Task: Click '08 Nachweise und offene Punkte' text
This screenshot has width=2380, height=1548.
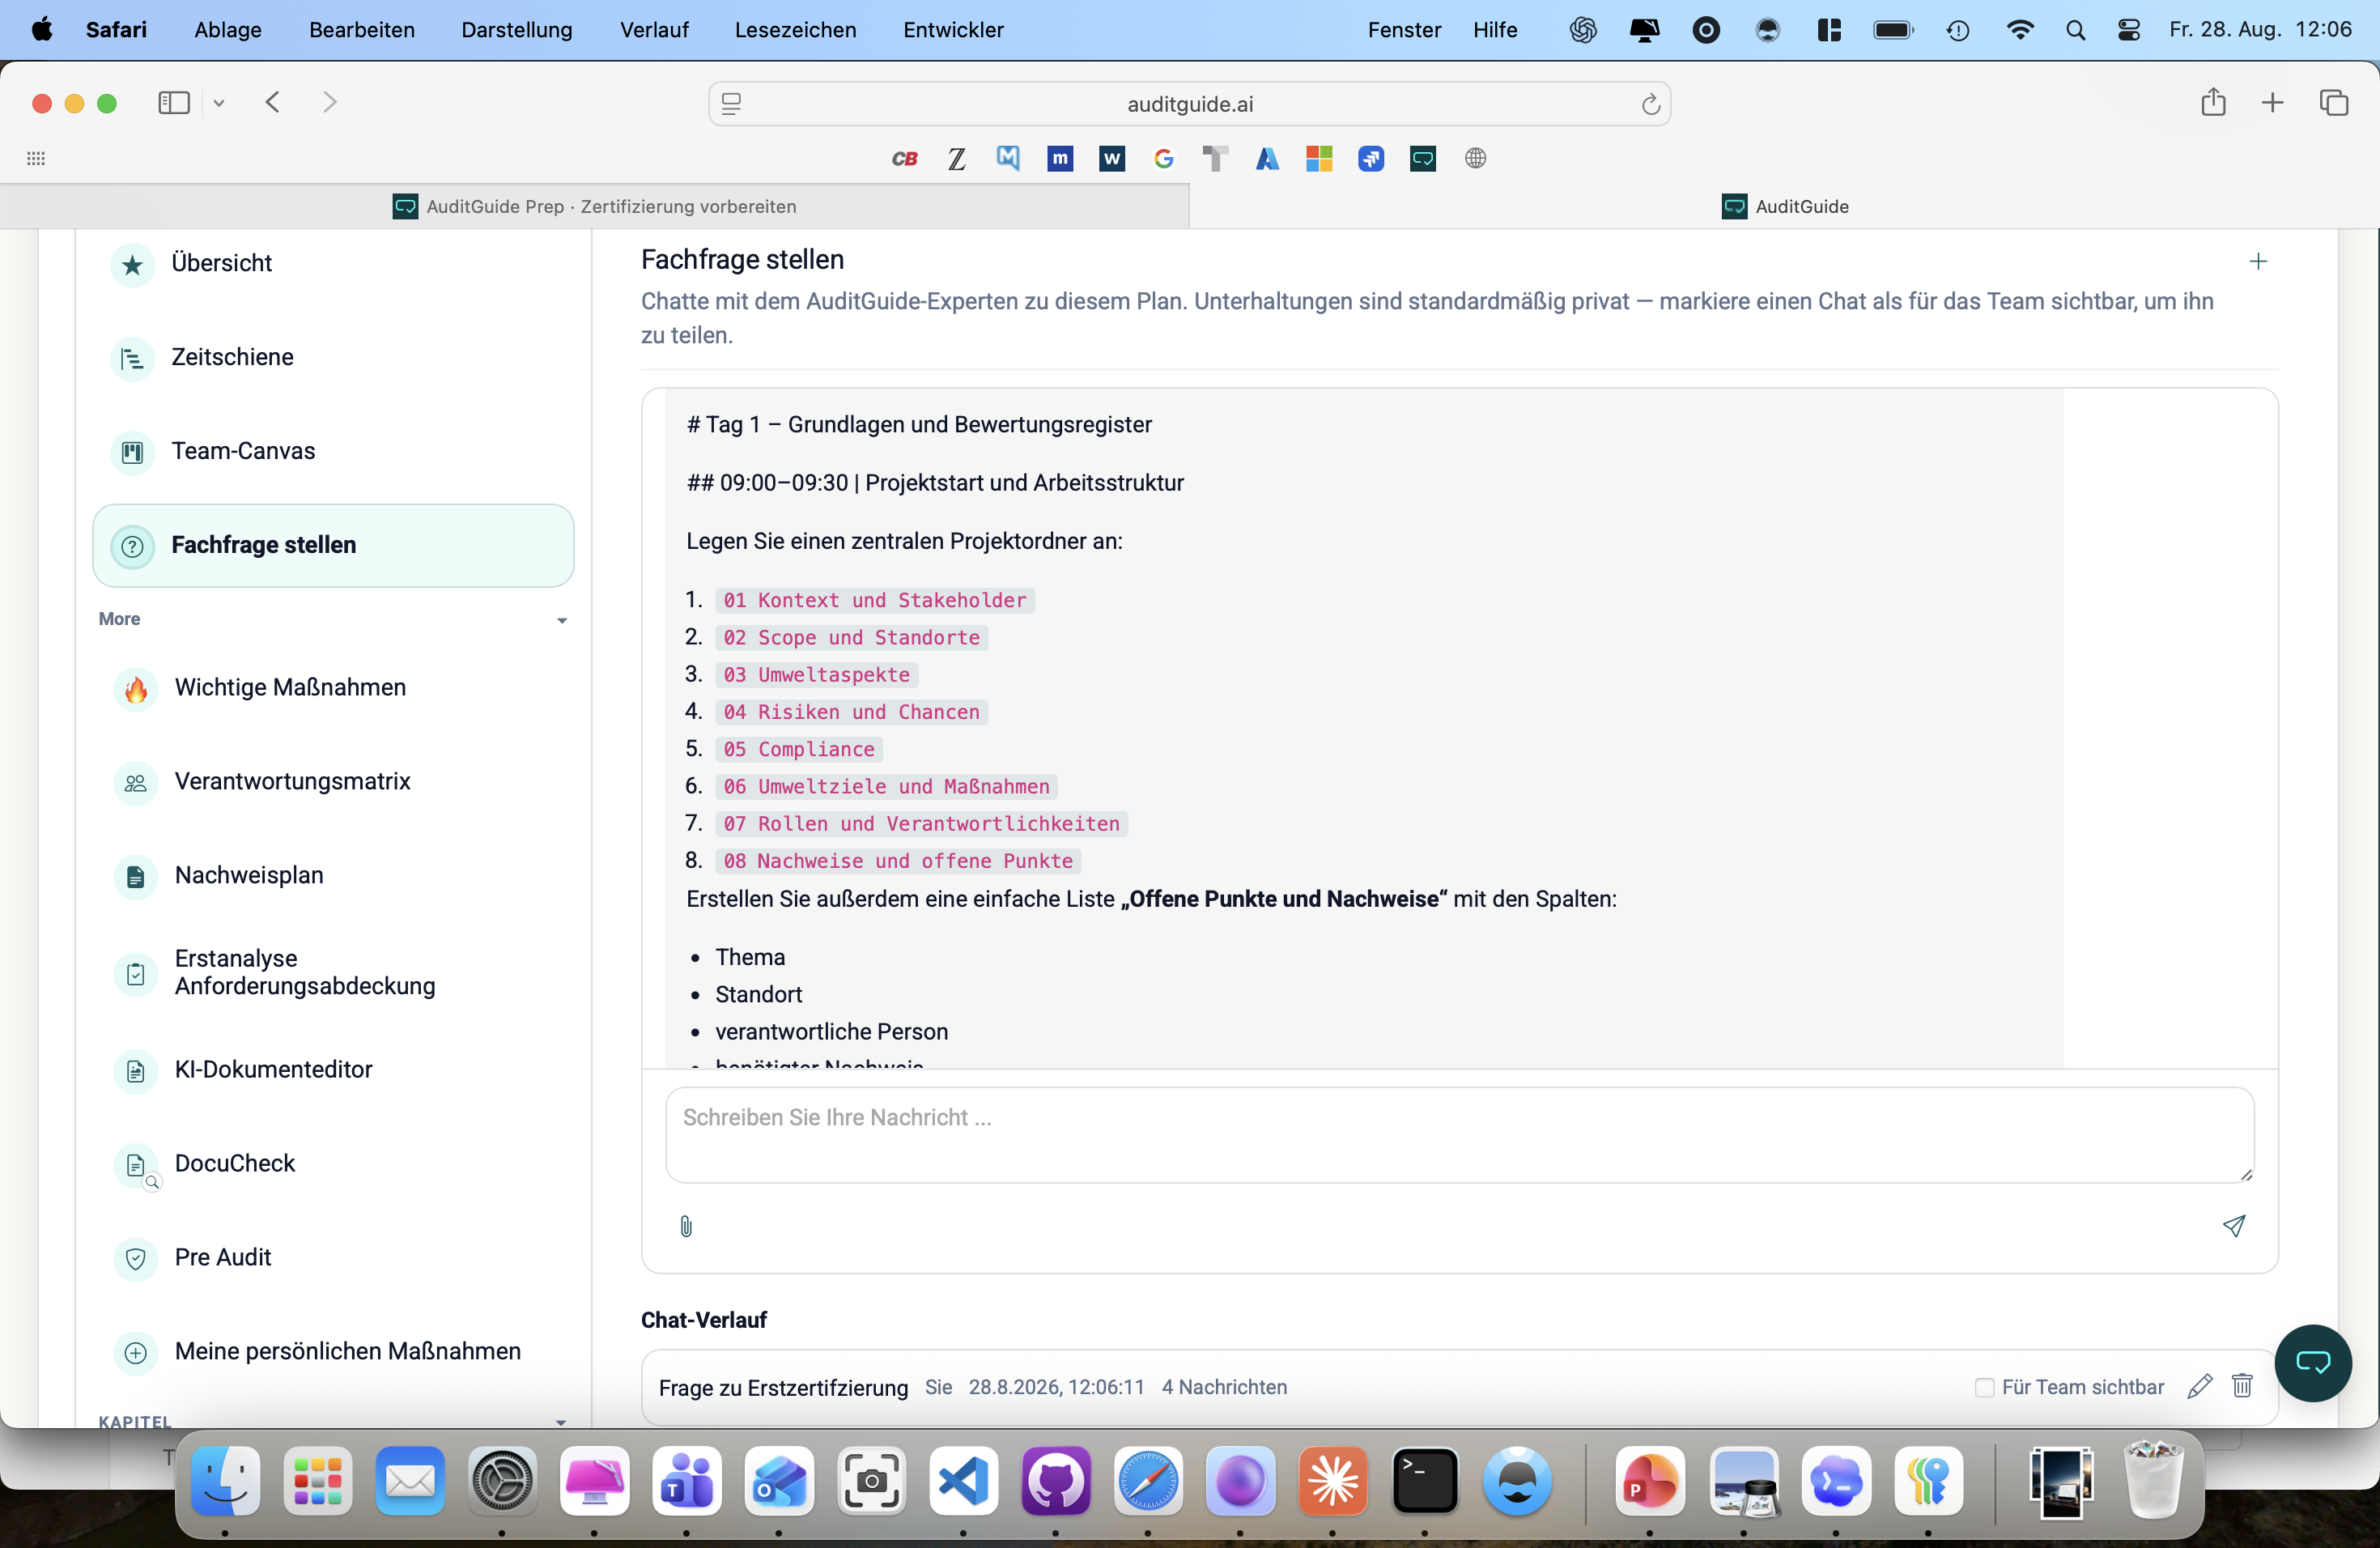Action: pos(898,861)
